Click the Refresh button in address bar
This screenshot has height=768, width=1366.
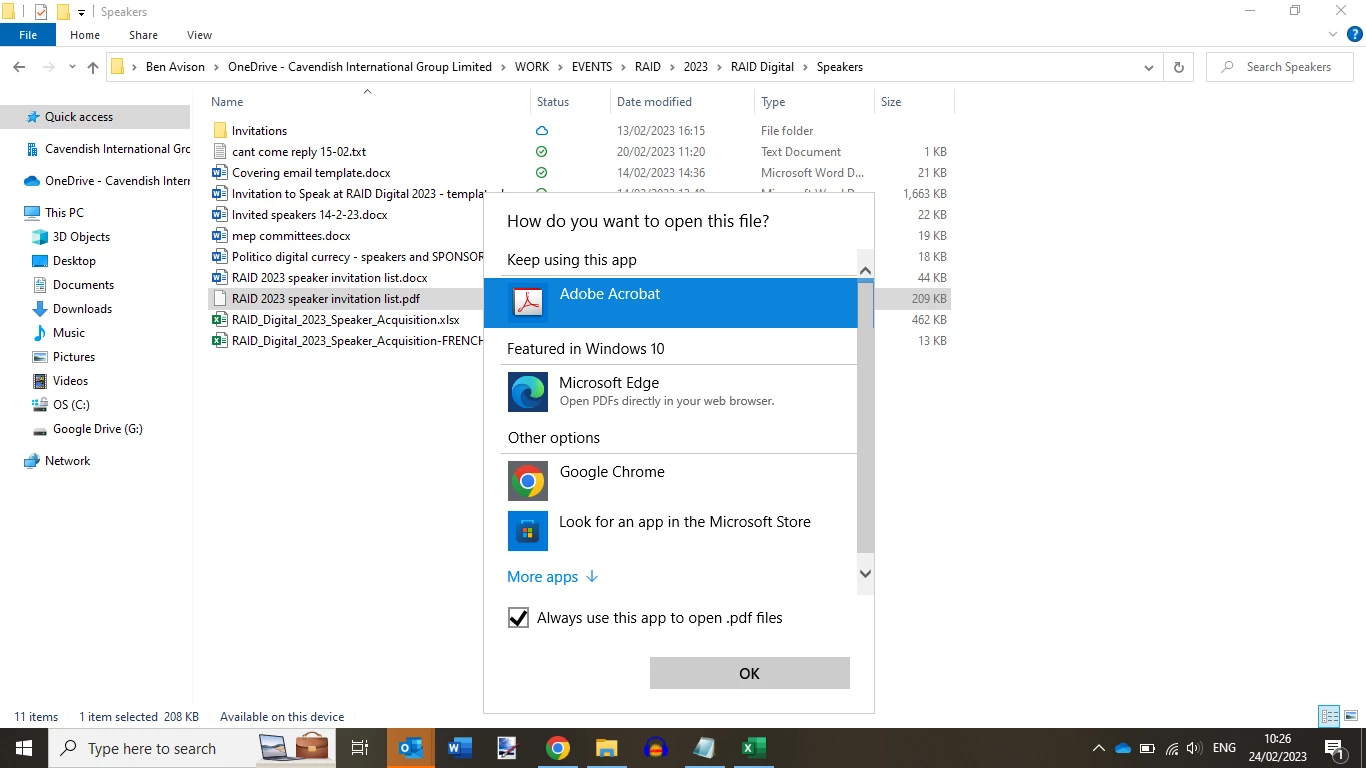pyautogui.click(x=1178, y=67)
